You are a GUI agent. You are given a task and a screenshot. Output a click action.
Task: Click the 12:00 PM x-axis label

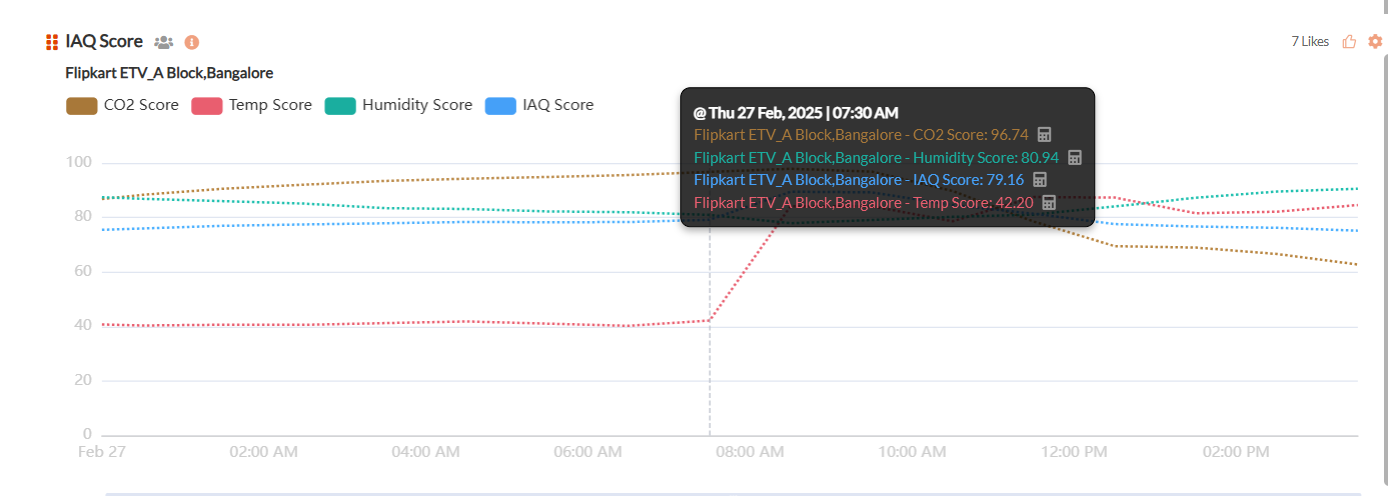coord(1075,452)
